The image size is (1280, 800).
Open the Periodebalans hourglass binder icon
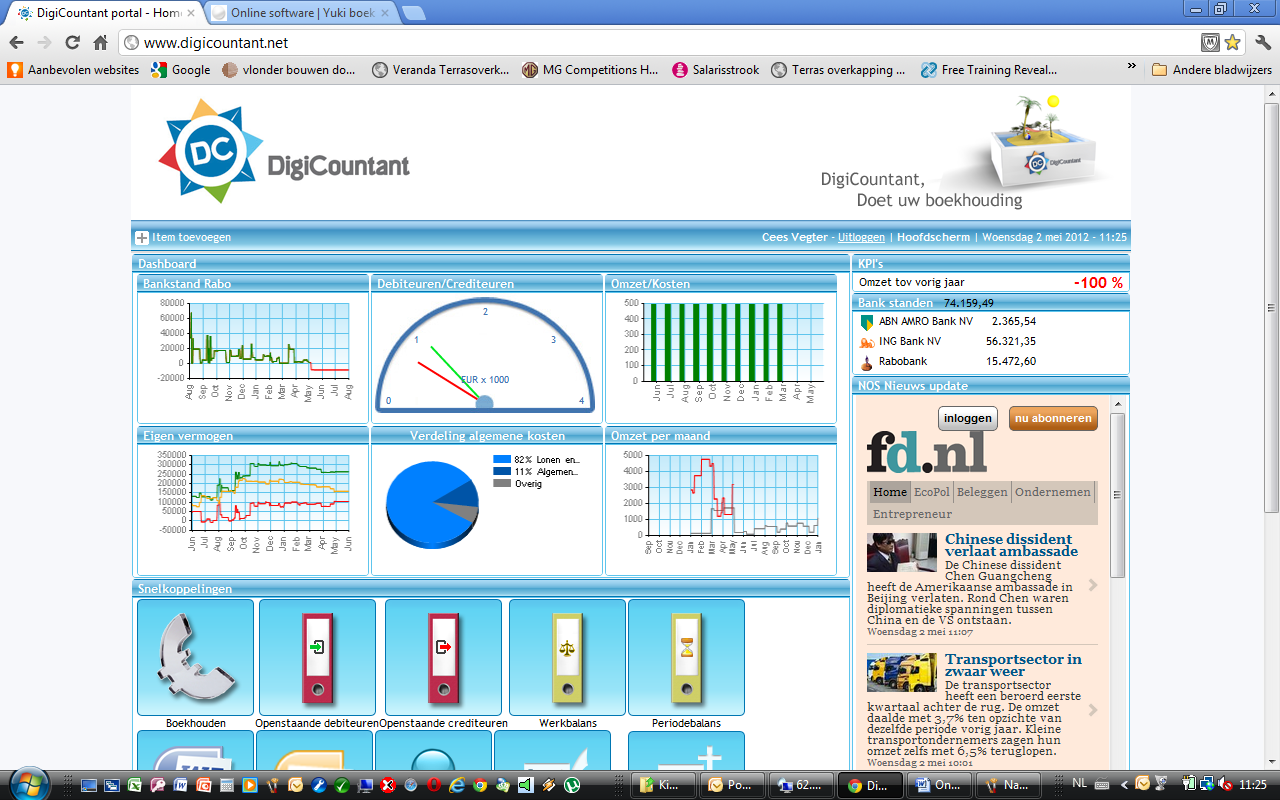(x=686, y=657)
